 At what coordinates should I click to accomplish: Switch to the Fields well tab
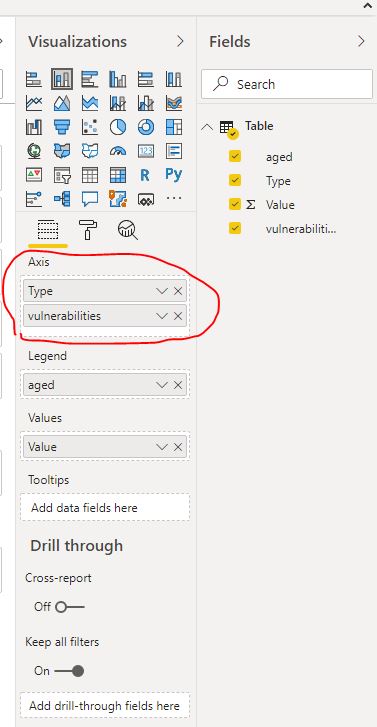pyautogui.click(x=48, y=230)
